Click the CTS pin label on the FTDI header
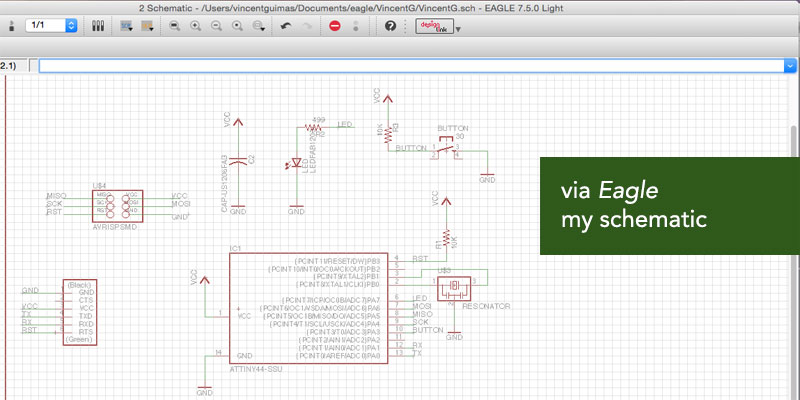The image size is (800, 400). (86, 300)
